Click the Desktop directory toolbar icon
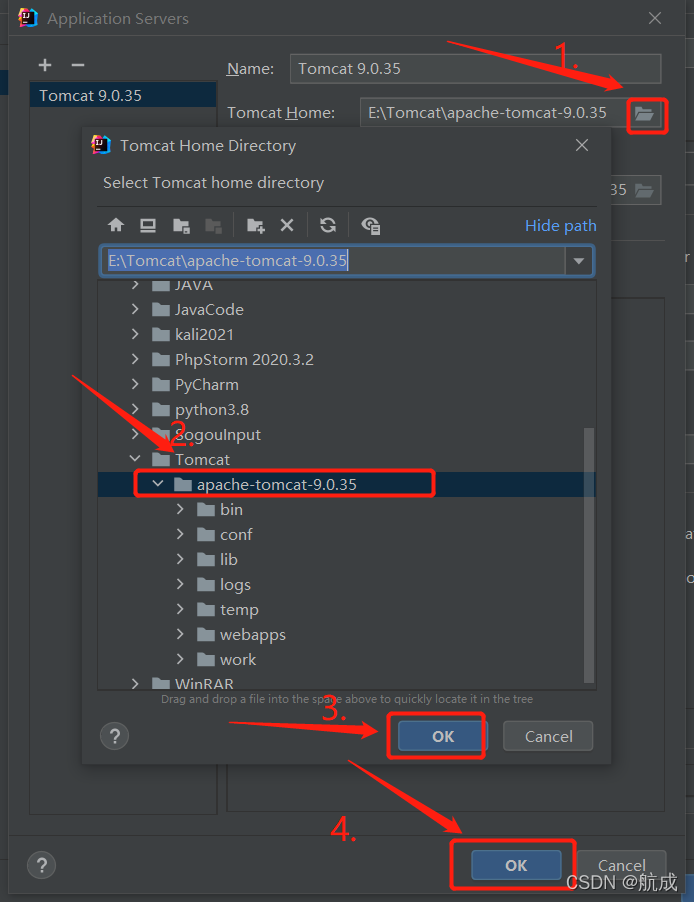The image size is (694, 902). click(x=148, y=225)
